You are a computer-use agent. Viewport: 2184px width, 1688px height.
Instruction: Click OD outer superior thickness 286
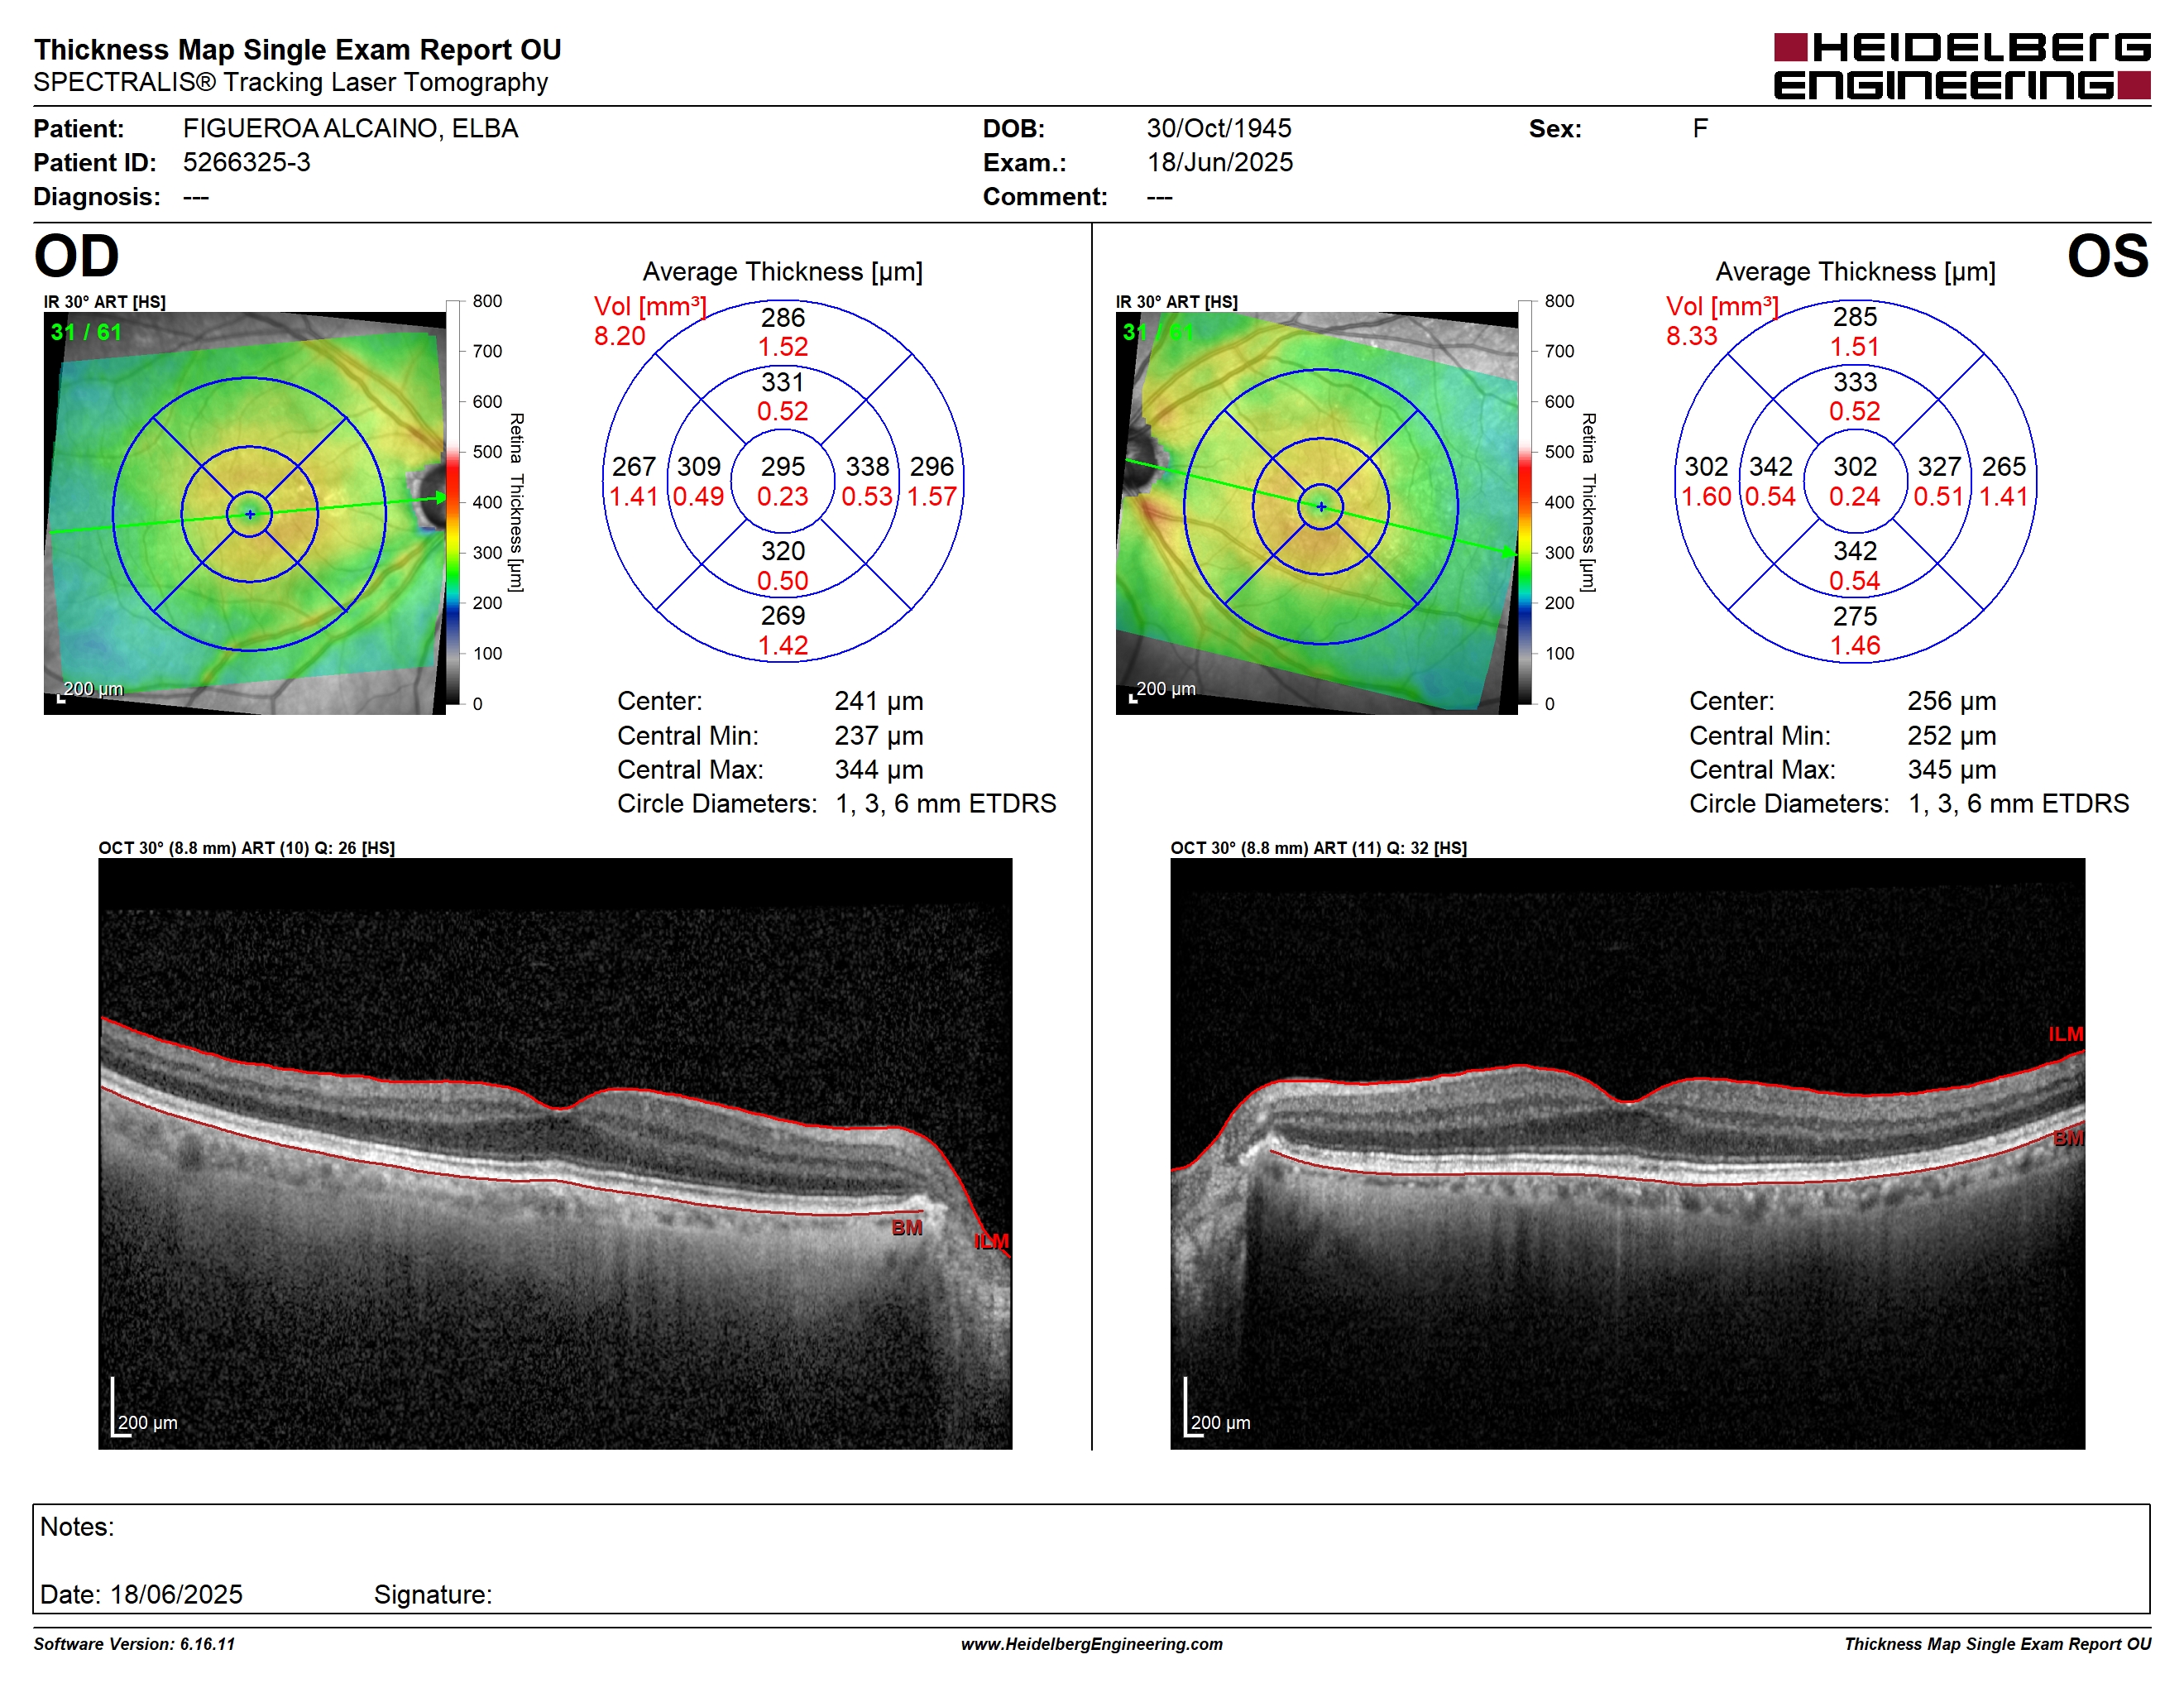tap(783, 318)
